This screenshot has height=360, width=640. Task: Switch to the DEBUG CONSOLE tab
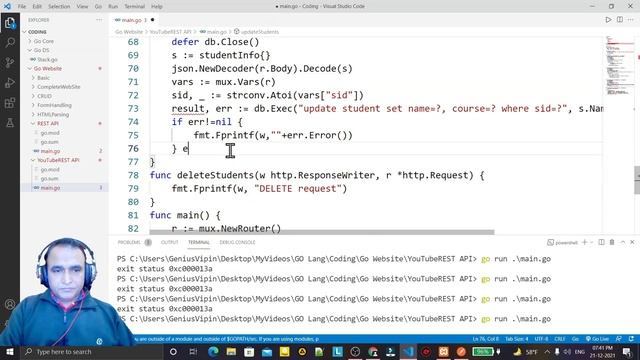click(237, 242)
